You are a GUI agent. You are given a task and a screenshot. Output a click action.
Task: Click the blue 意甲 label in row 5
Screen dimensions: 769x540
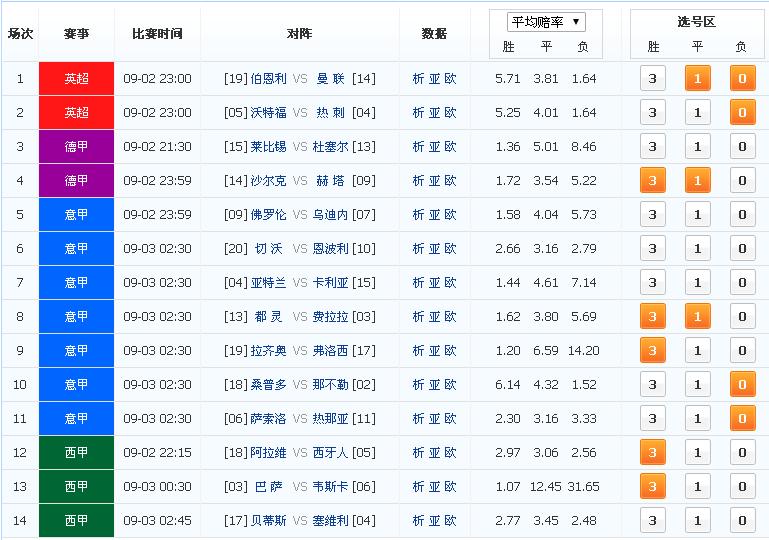click(77, 214)
